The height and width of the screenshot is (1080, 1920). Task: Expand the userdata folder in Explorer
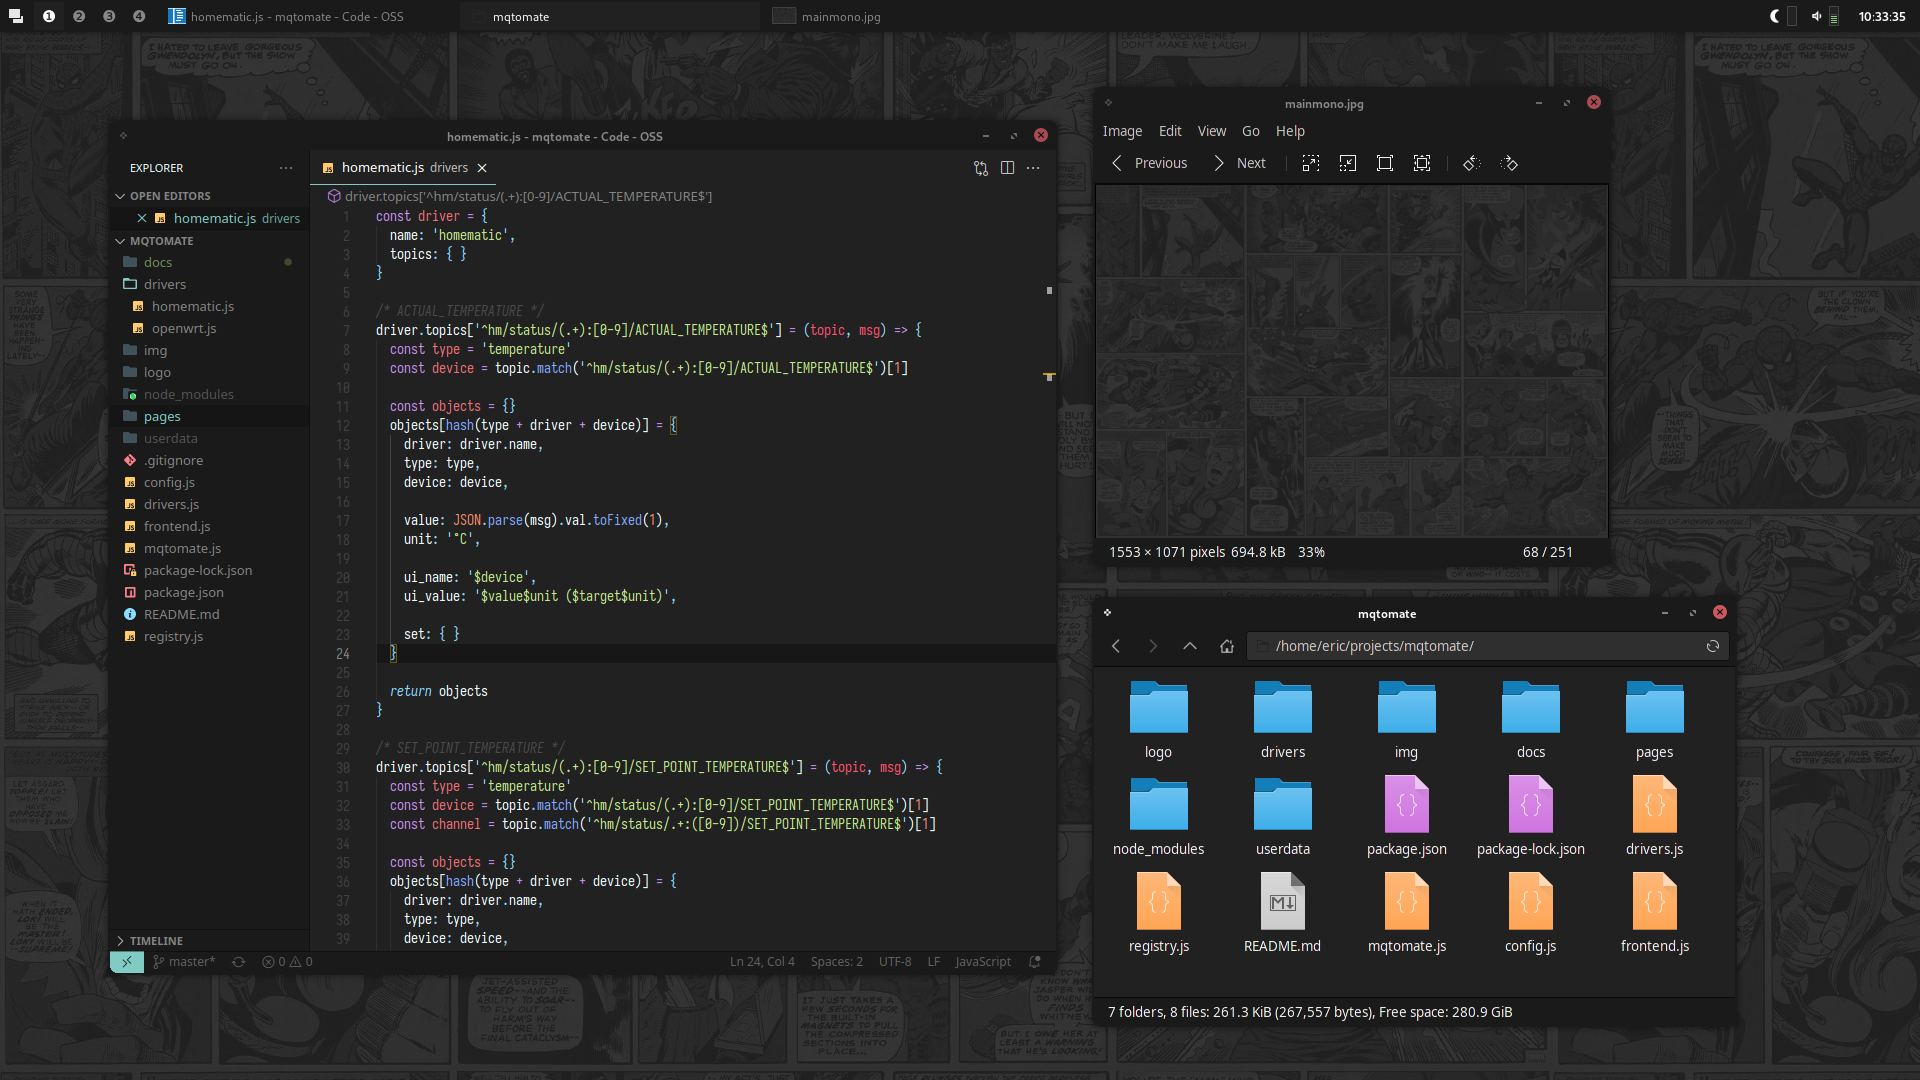209,438
